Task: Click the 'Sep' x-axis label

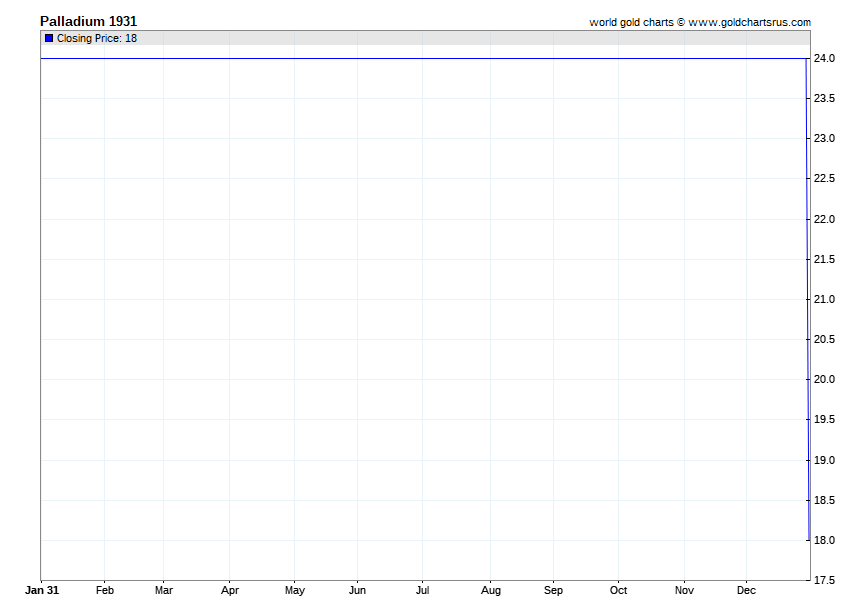Action: pos(553,591)
